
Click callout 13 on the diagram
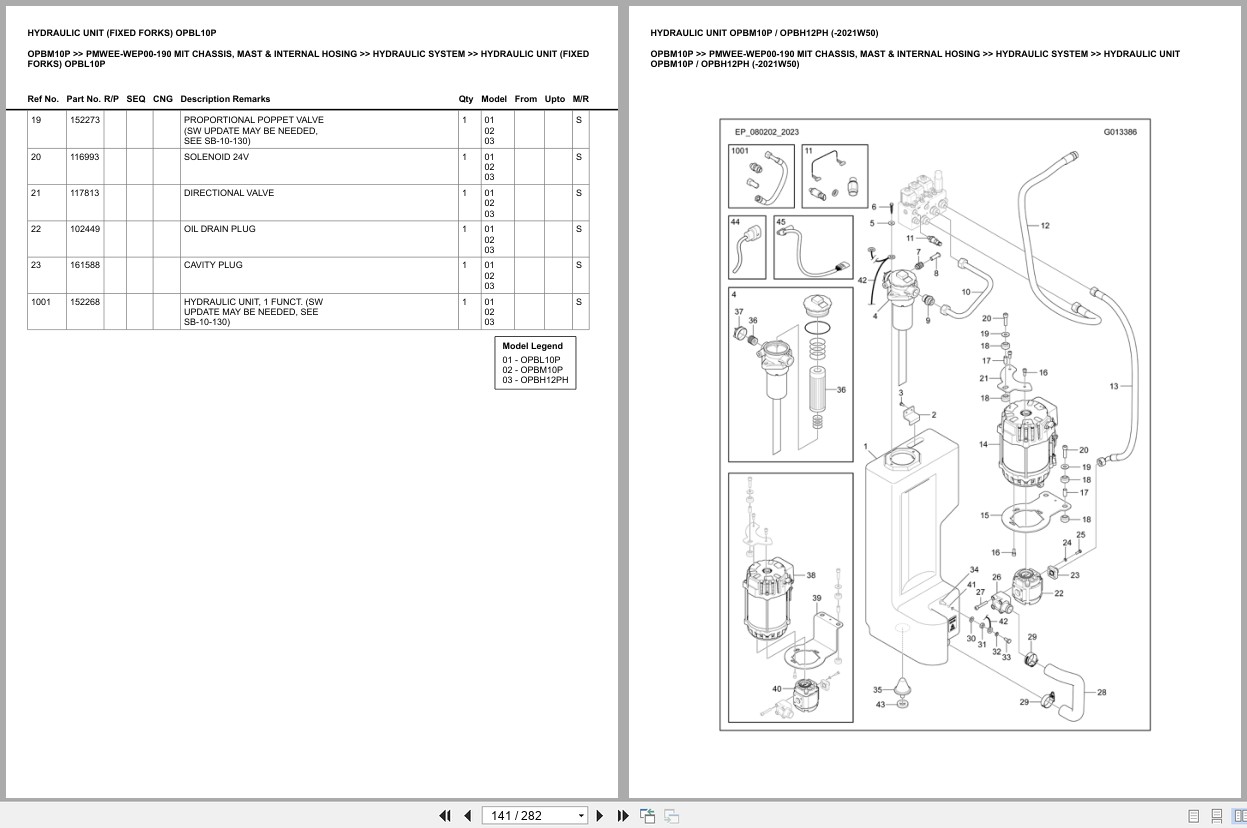(1114, 386)
